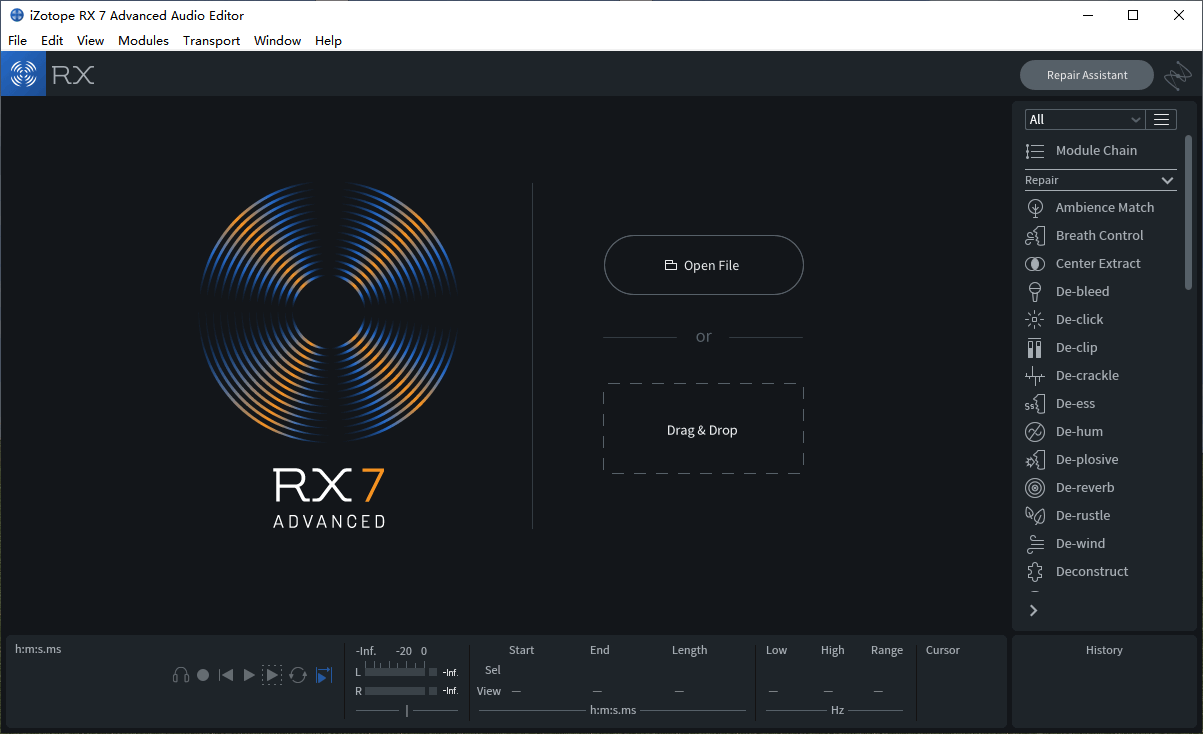Collapse the Repair category section
Viewport: 1203px width, 734px height.
(x=1167, y=181)
